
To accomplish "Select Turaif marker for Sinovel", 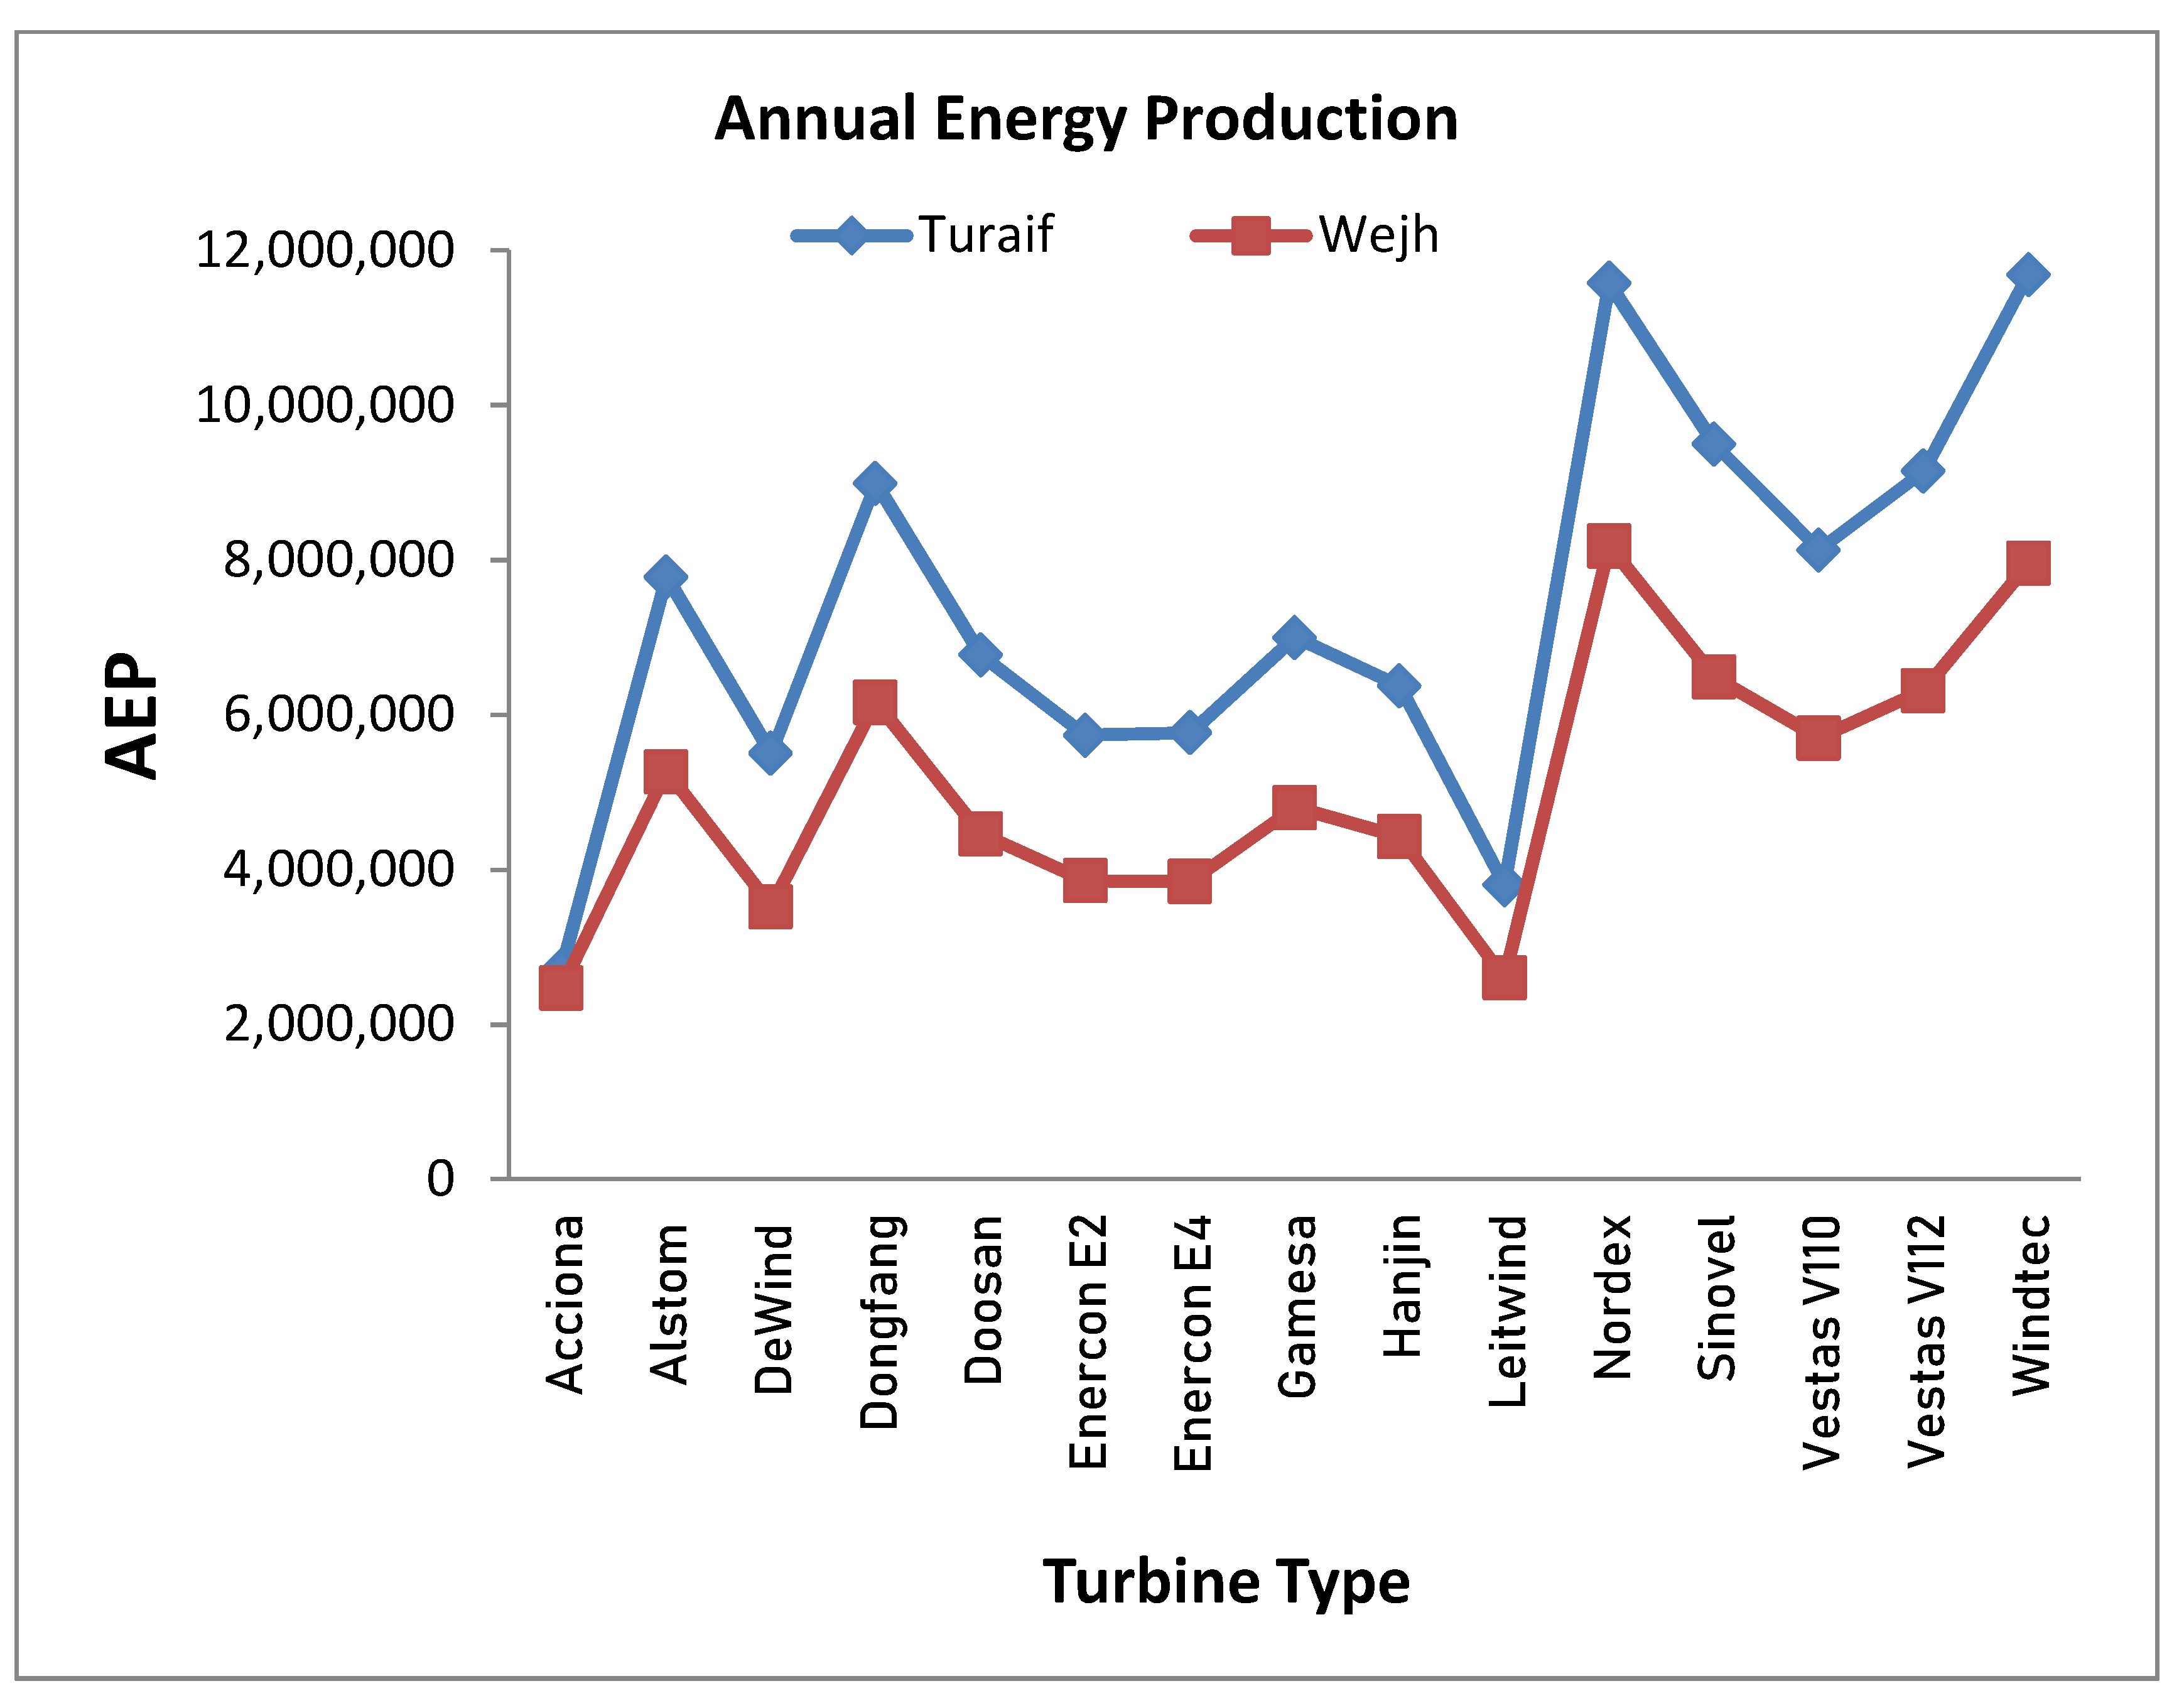I will [x=1713, y=444].
